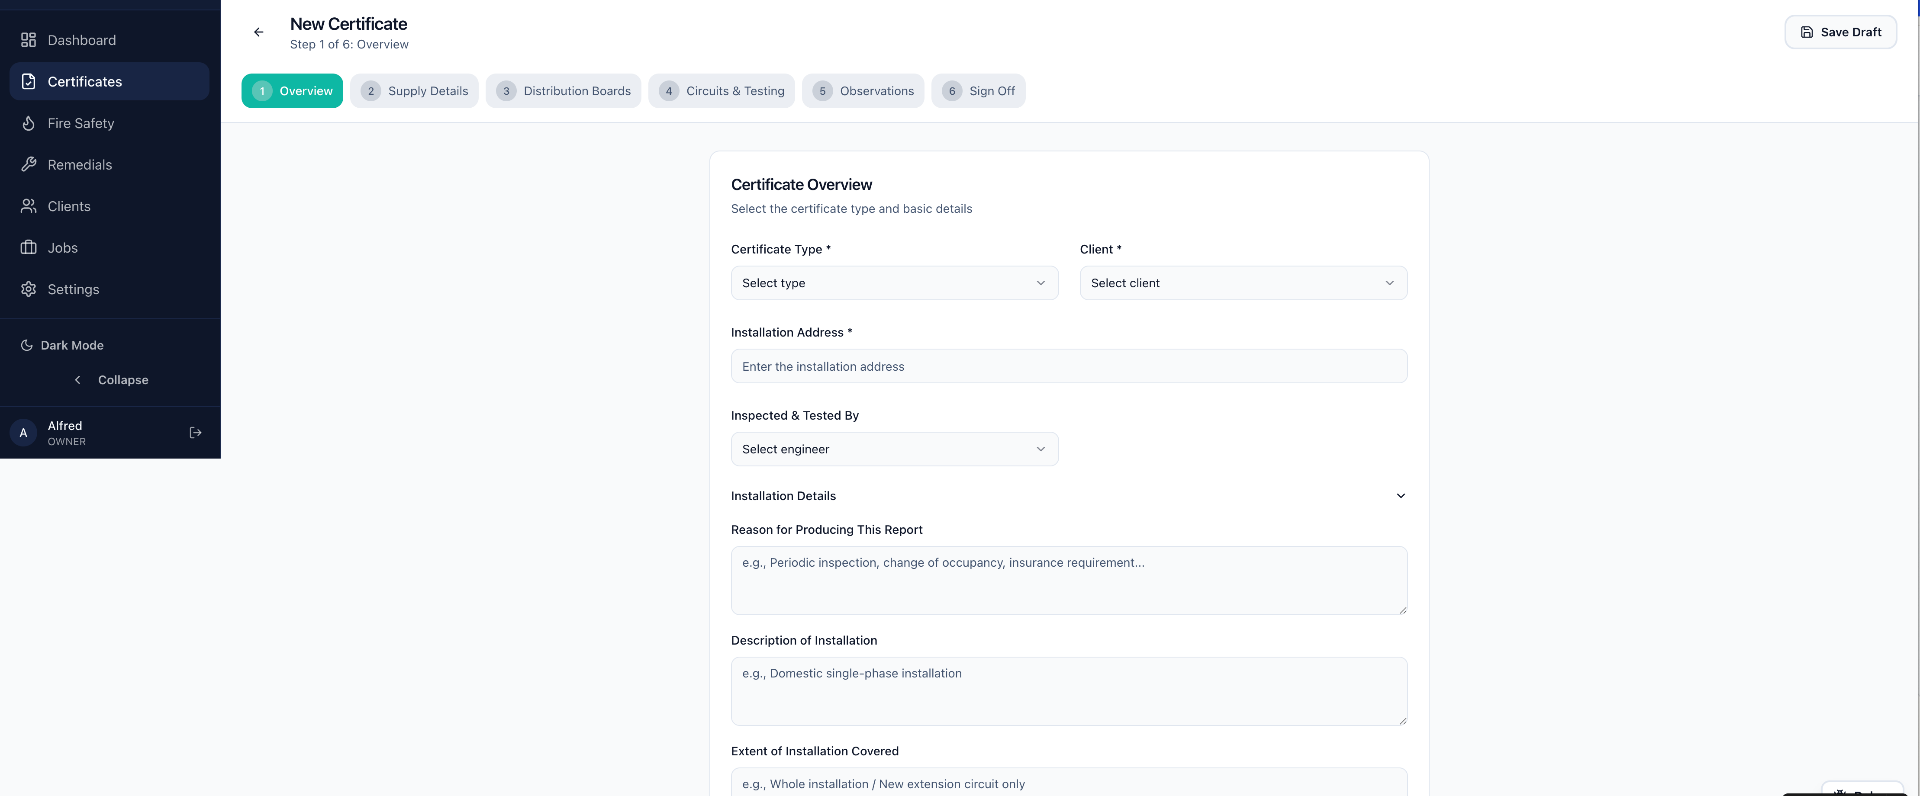Click the Description of Installation textarea
The height and width of the screenshot is (796, 1920).
coord(1069,691)
